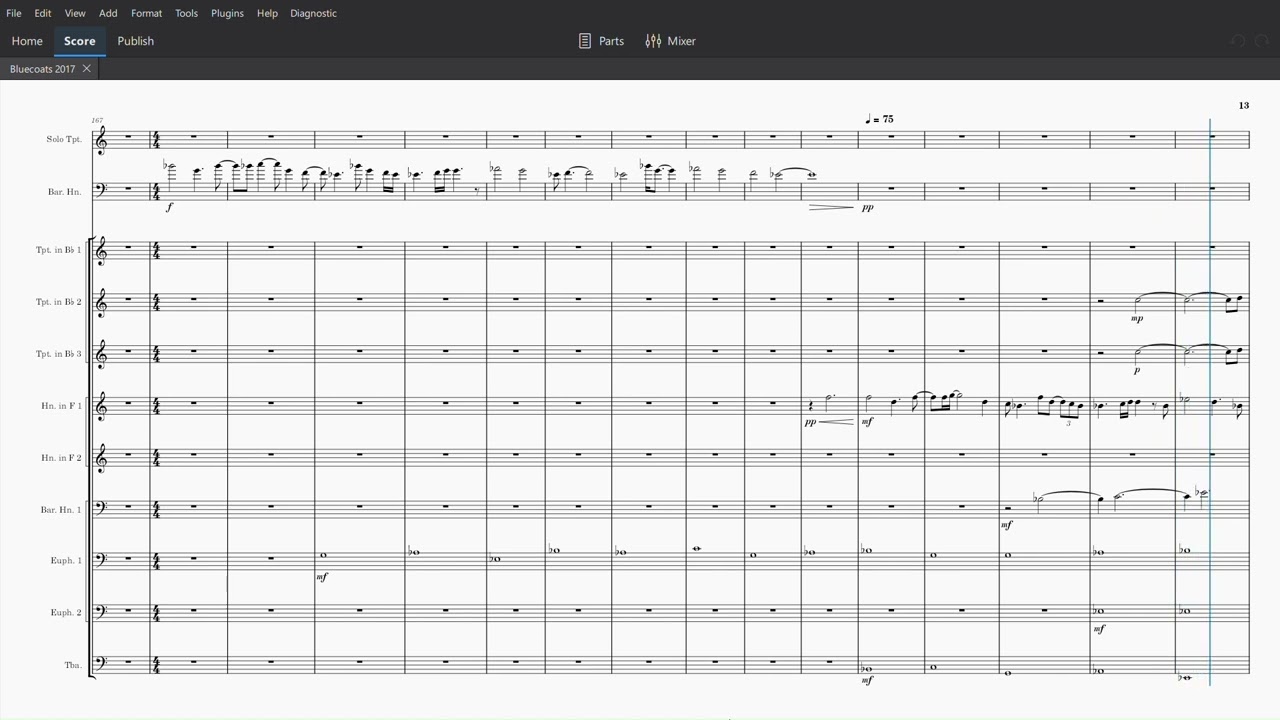Image resolution: width=1280 pixels, height=720 pixels.
Task: Open the Plugins menu
Action: coord(227,13)
